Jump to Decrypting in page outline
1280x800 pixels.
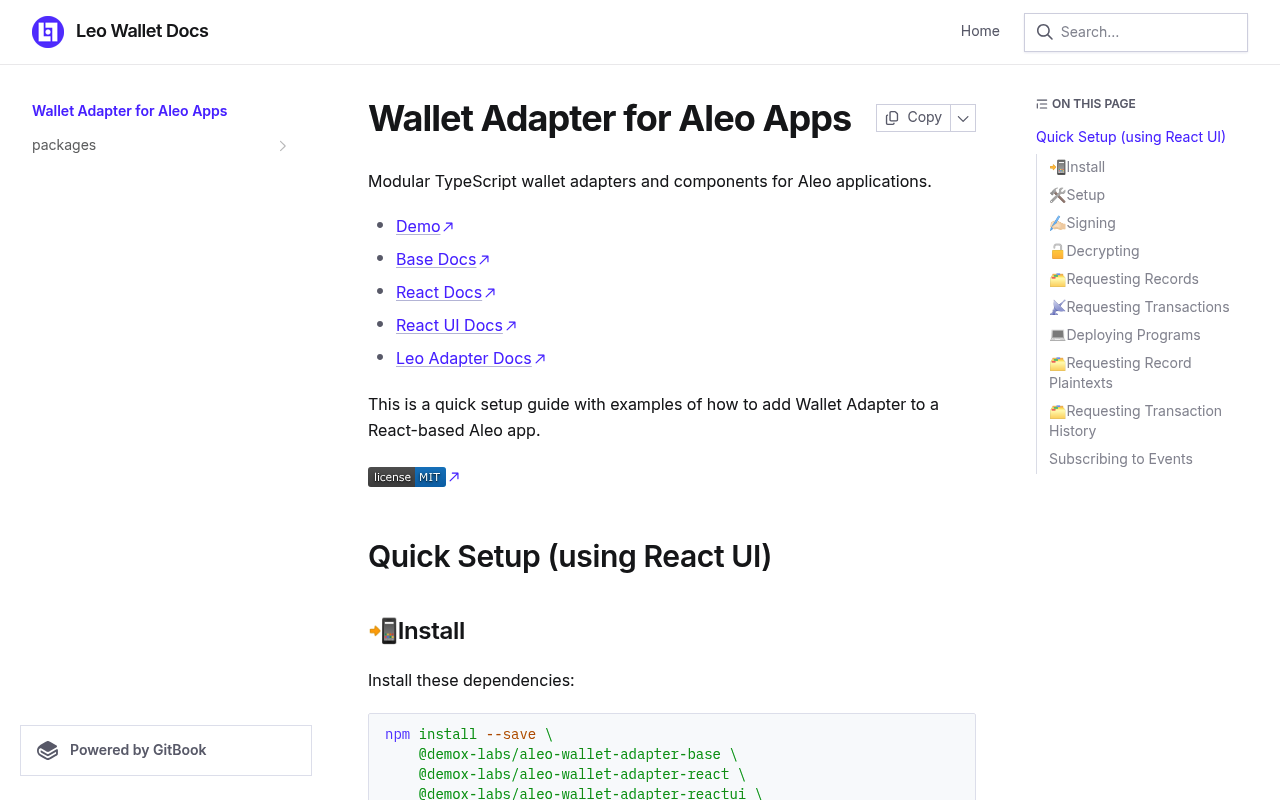pos(1094,251)
